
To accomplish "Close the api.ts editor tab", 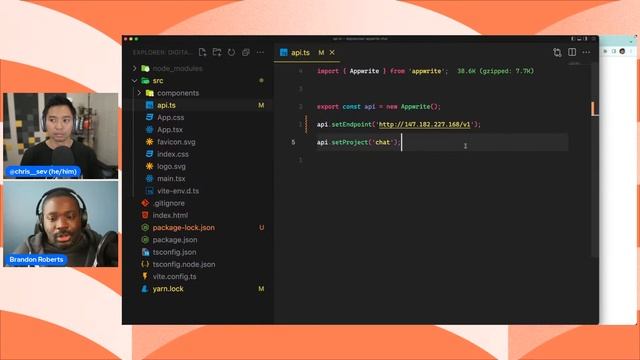I will point(332,52).
